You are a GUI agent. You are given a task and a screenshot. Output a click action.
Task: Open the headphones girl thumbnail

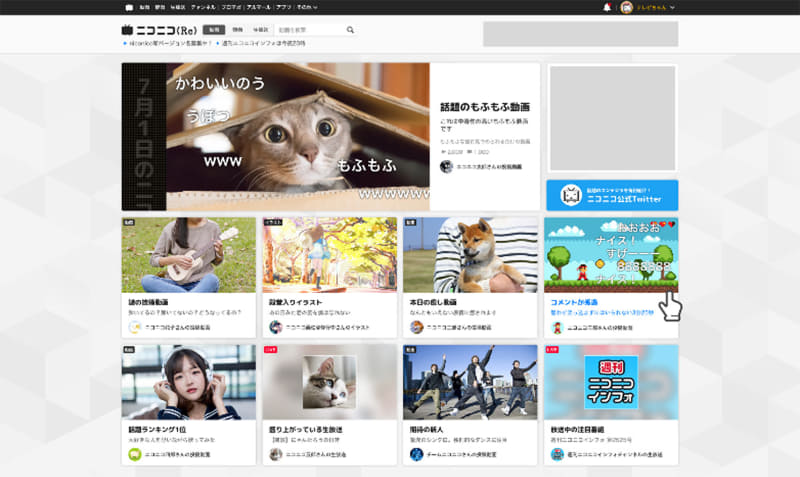click(189, 382)
